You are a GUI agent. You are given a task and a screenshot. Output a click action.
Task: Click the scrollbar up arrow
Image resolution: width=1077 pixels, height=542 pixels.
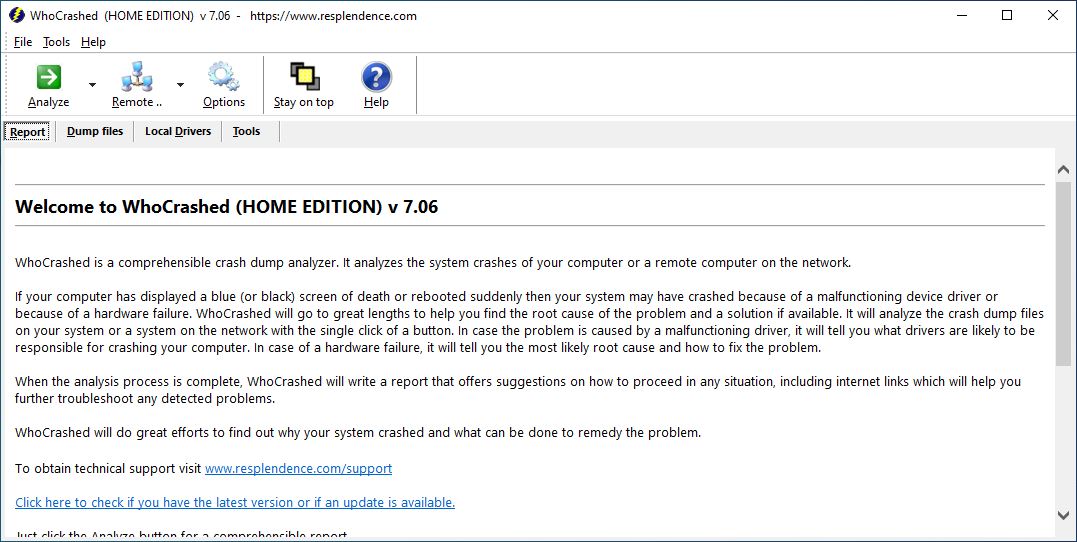(1063, 169)
